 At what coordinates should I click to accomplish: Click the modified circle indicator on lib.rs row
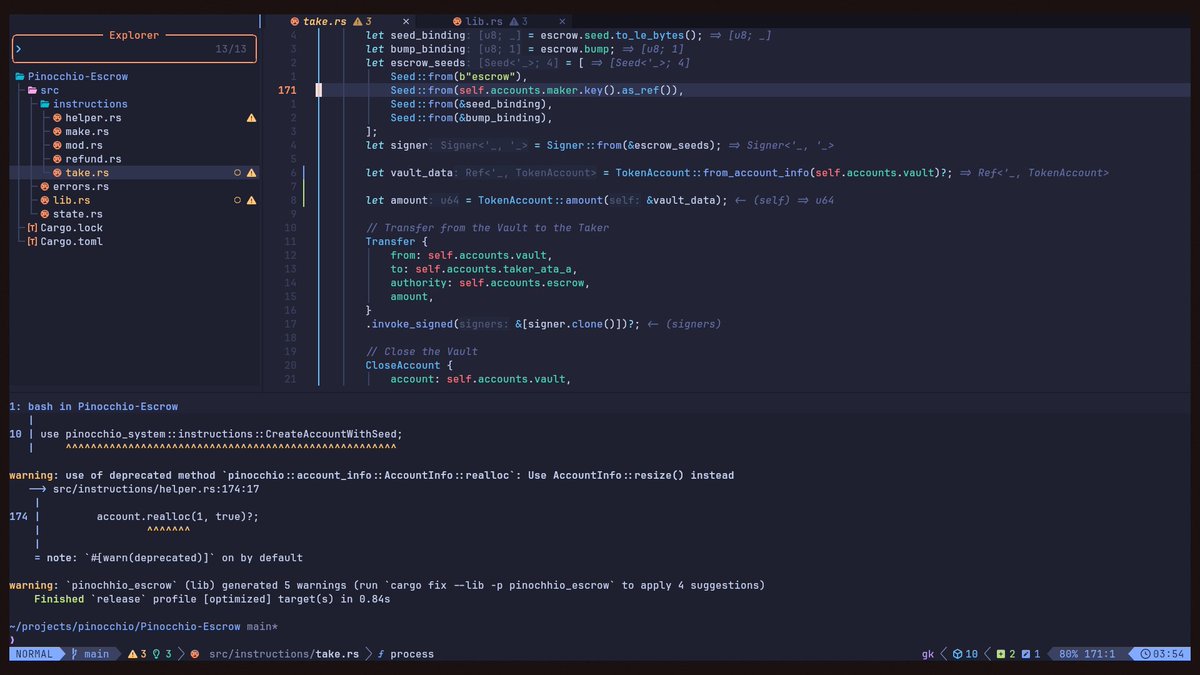click(x=237, y=200)
